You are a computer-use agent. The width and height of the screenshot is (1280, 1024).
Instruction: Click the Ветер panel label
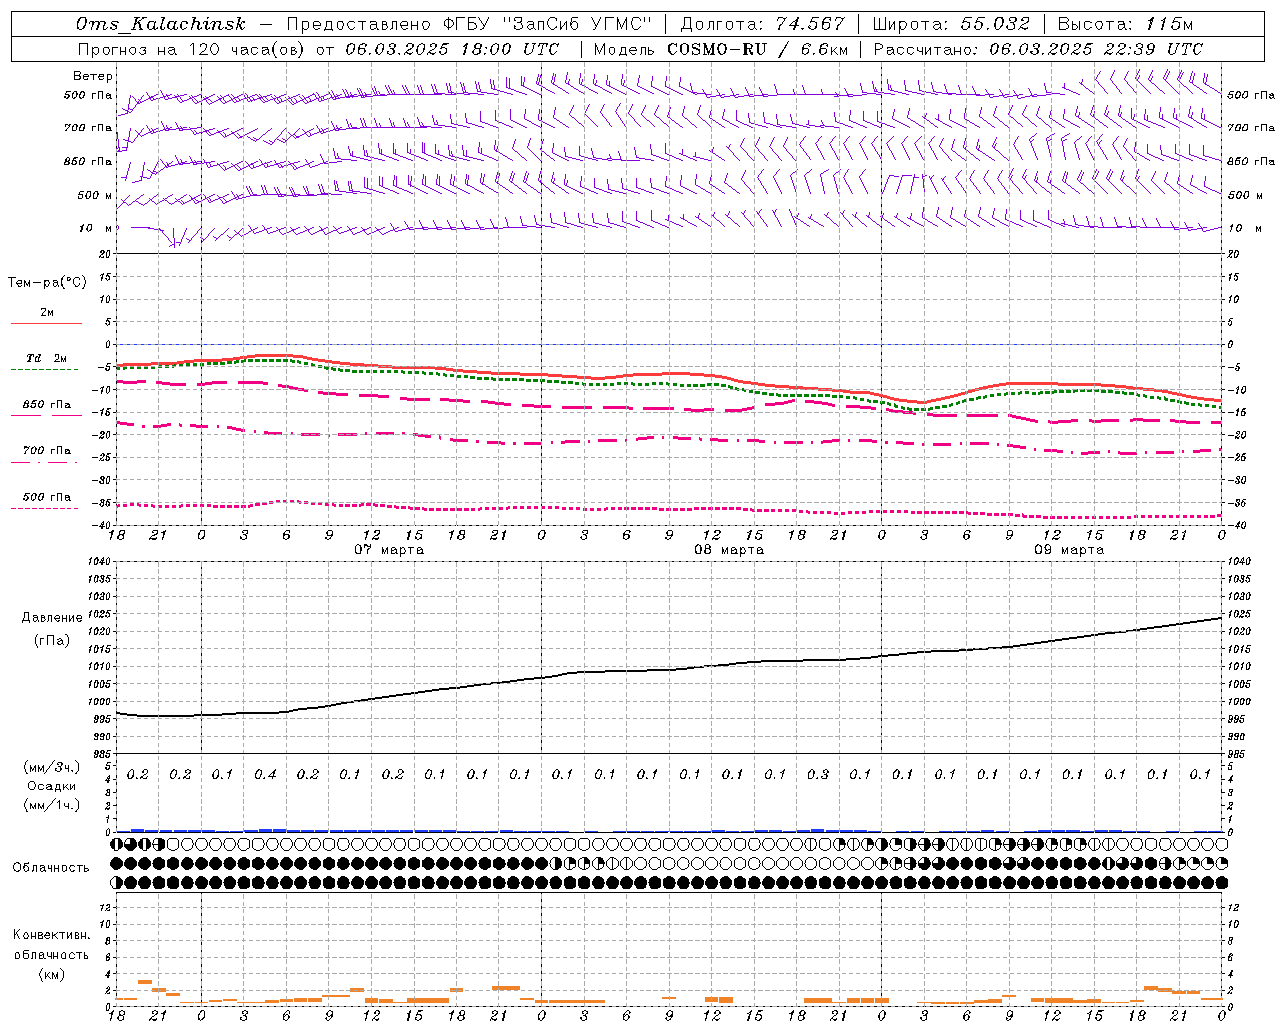pos(93,76)
